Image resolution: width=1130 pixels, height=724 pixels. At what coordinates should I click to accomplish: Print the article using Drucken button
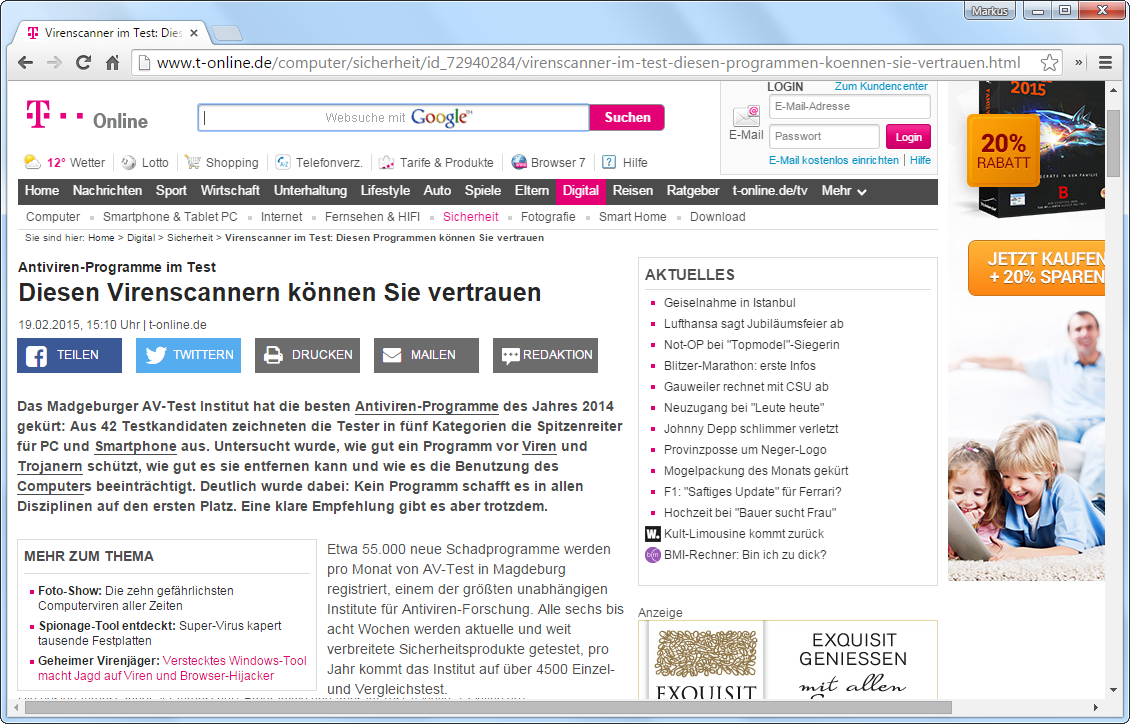pyautogui.click(x=307, y=355)
